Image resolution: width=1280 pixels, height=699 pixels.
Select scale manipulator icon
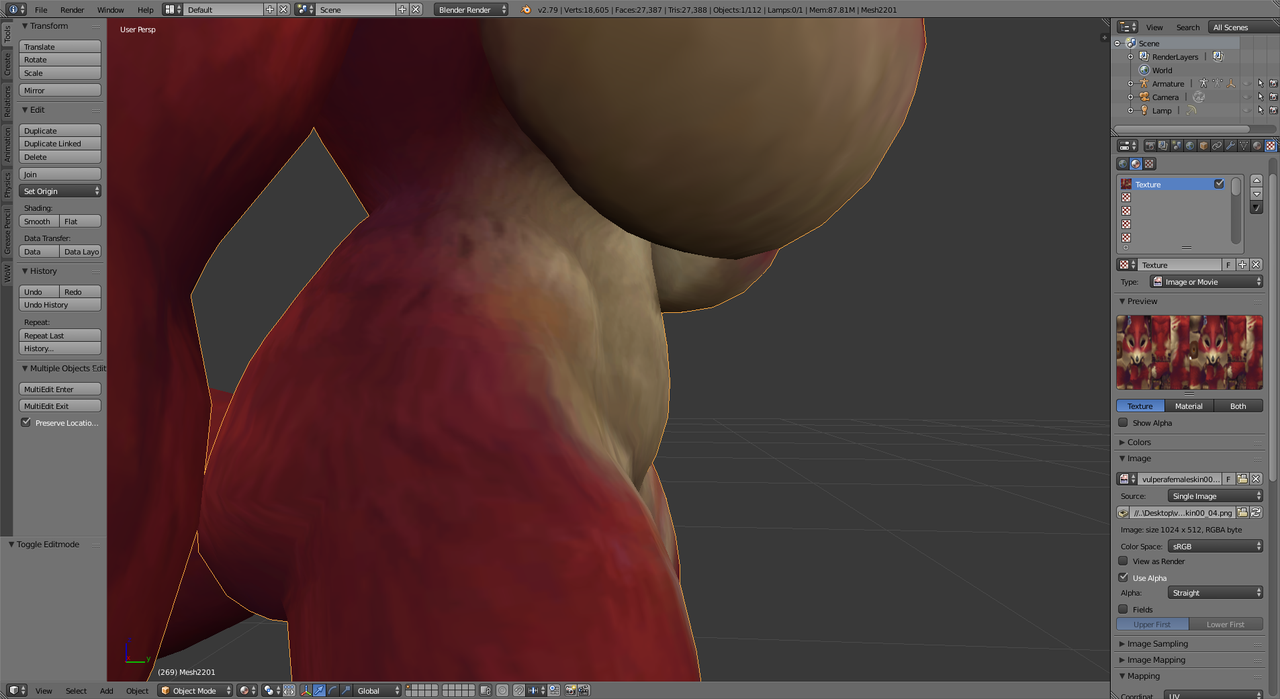346,691
